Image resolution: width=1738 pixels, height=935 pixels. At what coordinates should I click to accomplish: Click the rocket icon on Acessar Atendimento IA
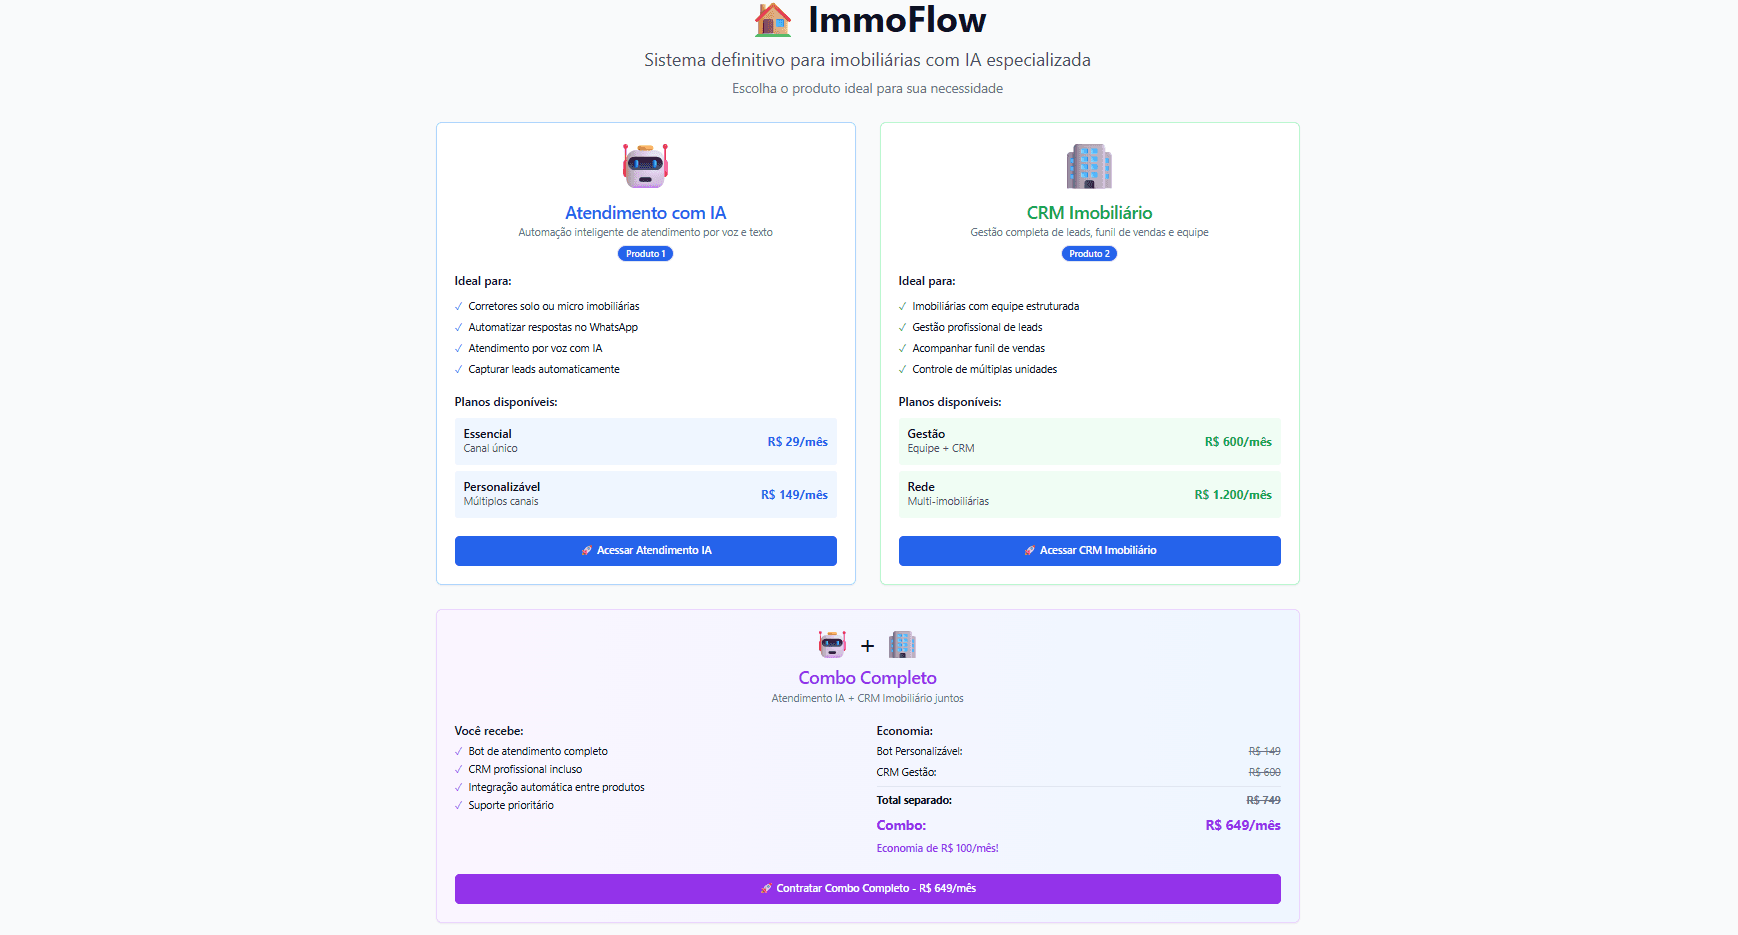pyautogui.click(x=585, y=550)
